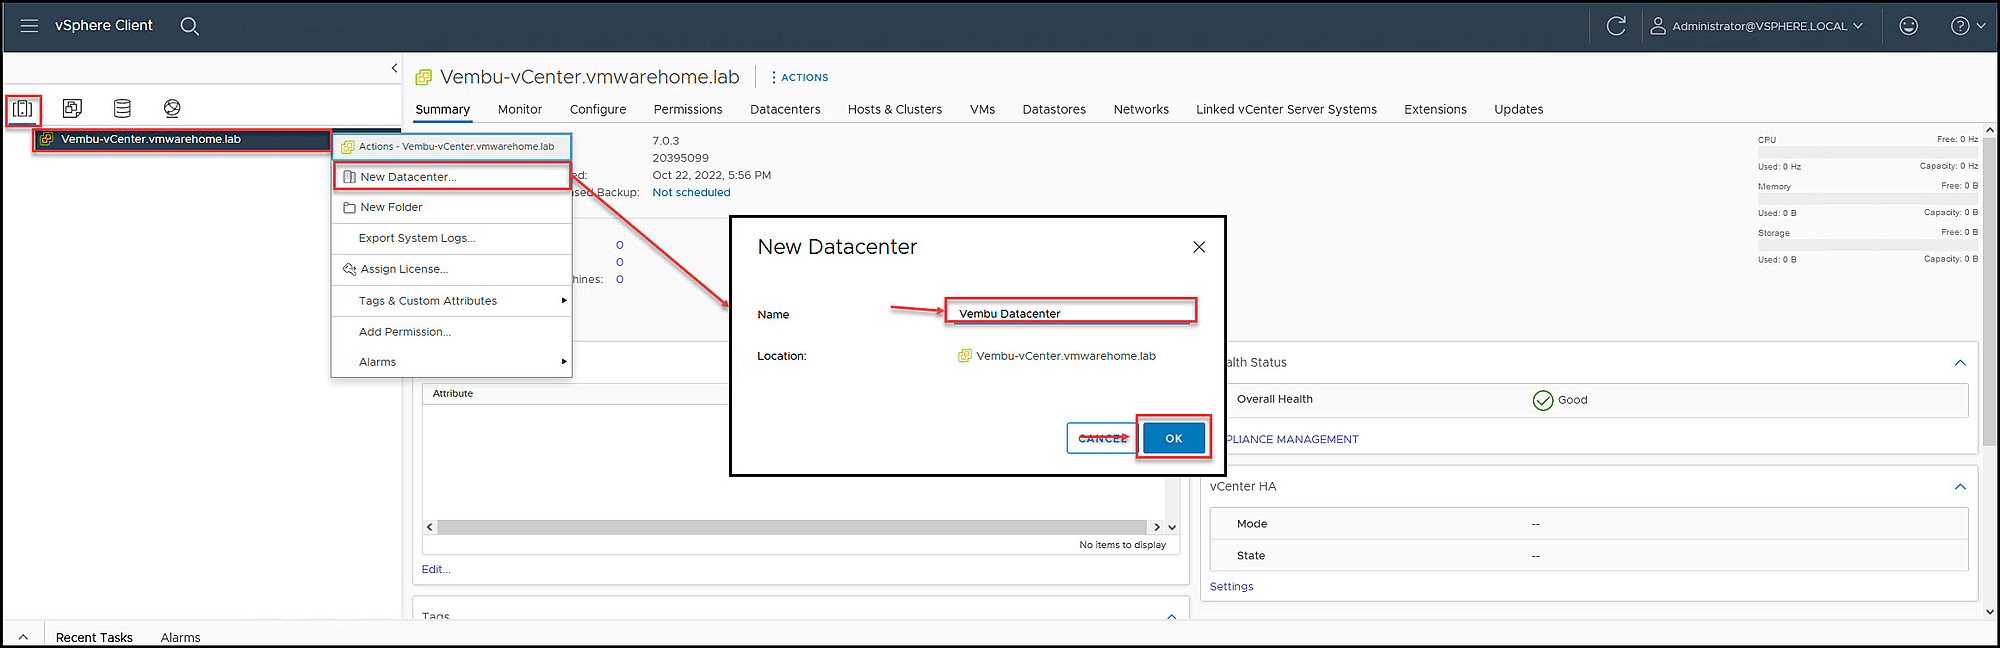Collapse the Tags card
This screenshot has width=2000, height=648.
coord(1171,617)
